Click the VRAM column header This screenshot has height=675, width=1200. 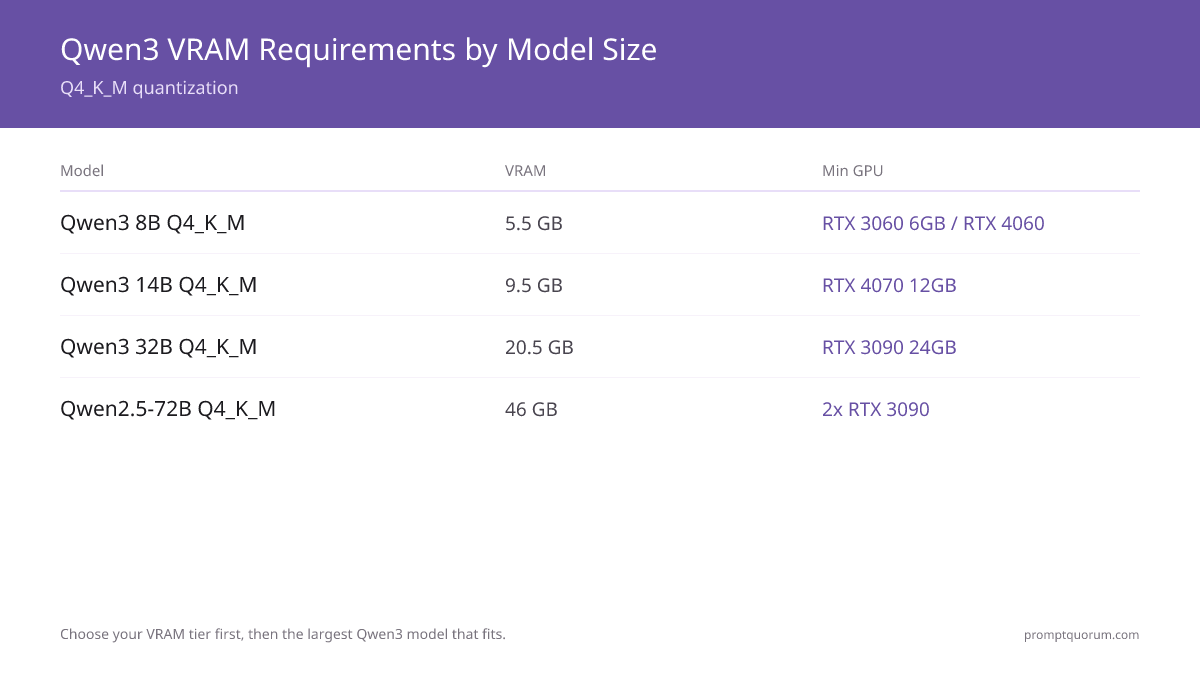click(526, 171)
